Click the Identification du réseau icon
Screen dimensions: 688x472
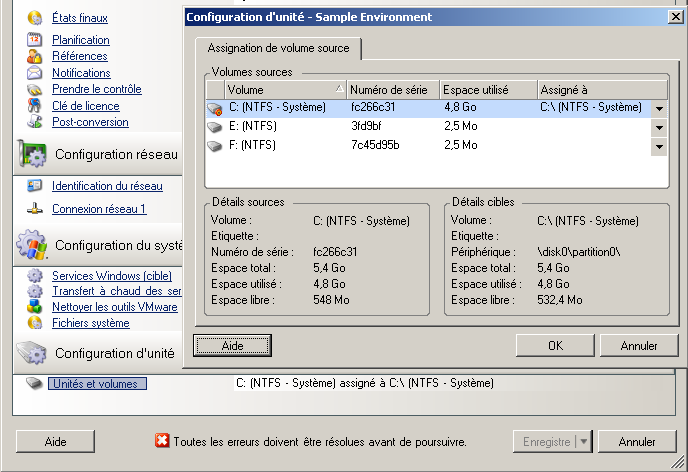(x=35, y=186)
